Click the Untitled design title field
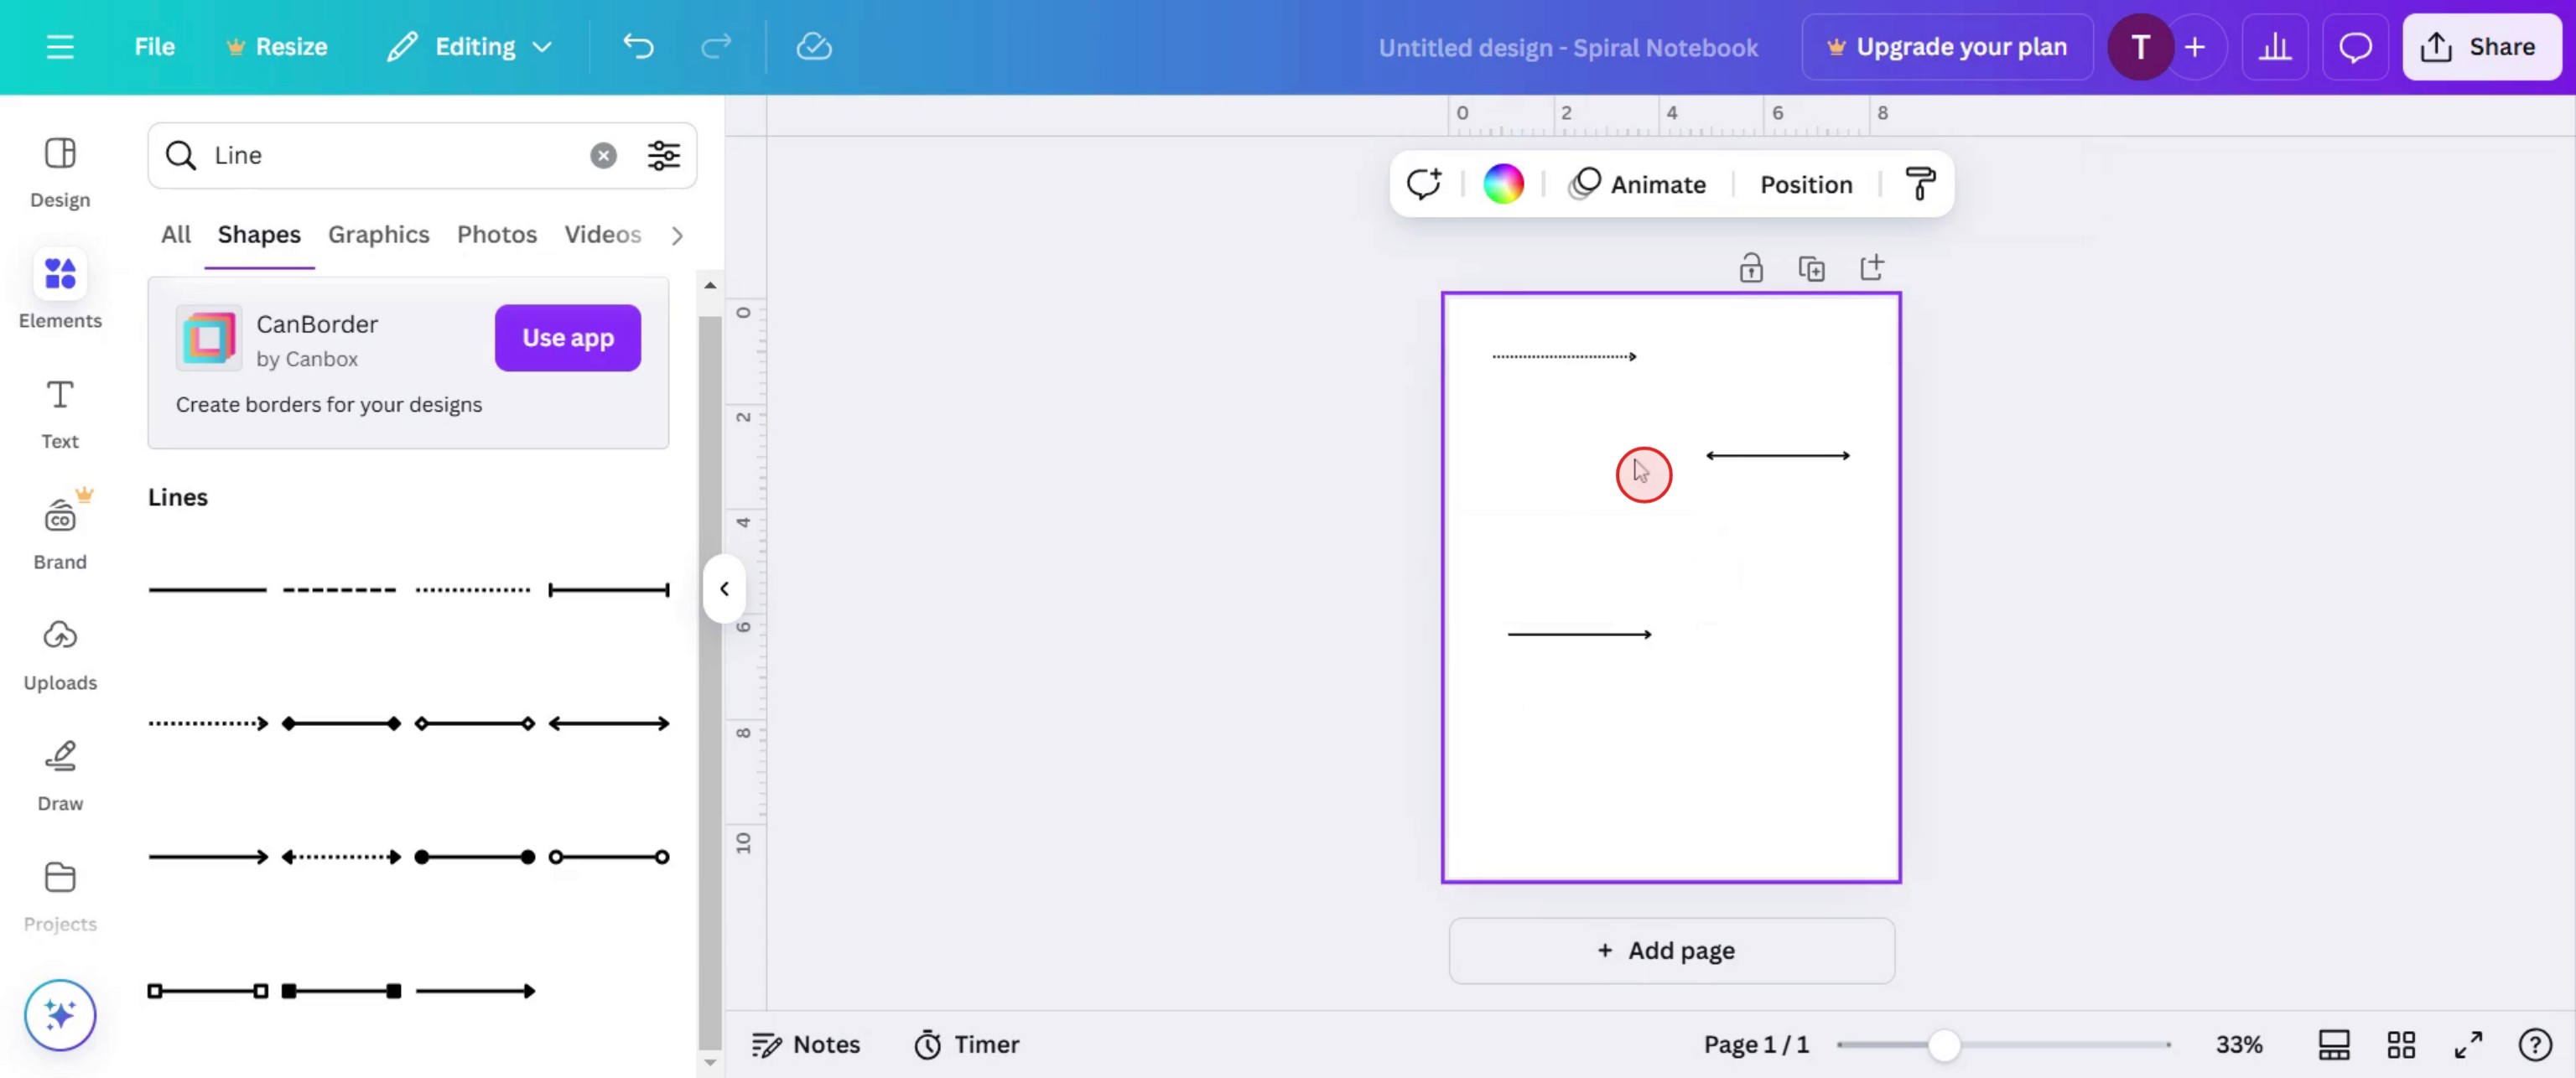2576x1078 pixels. (x=1567, y=47)
